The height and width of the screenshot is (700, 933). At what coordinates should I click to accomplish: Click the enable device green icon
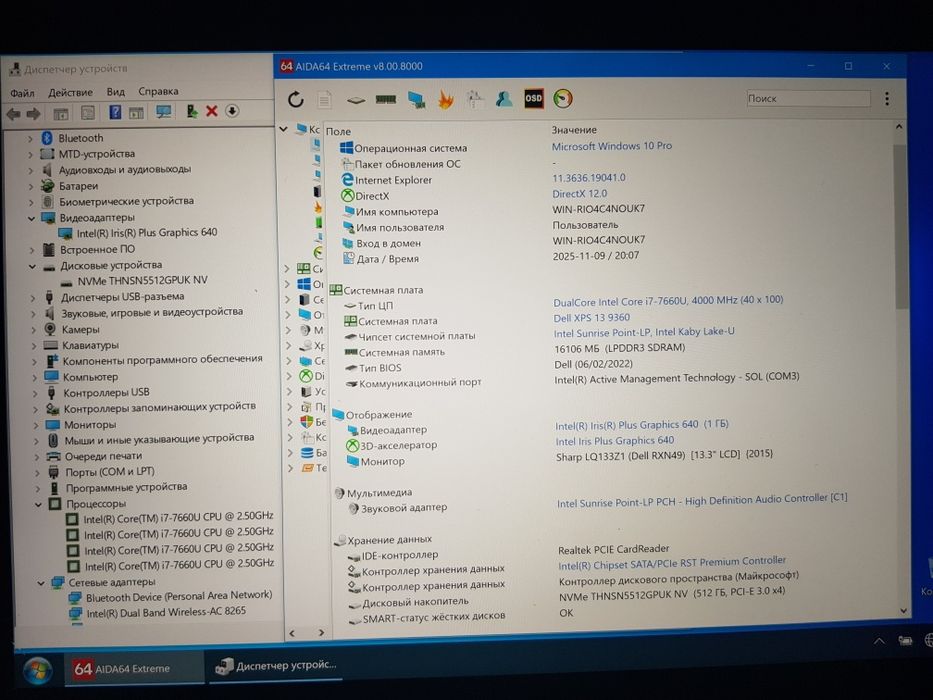pyautogui.click(x=191, y=111)
